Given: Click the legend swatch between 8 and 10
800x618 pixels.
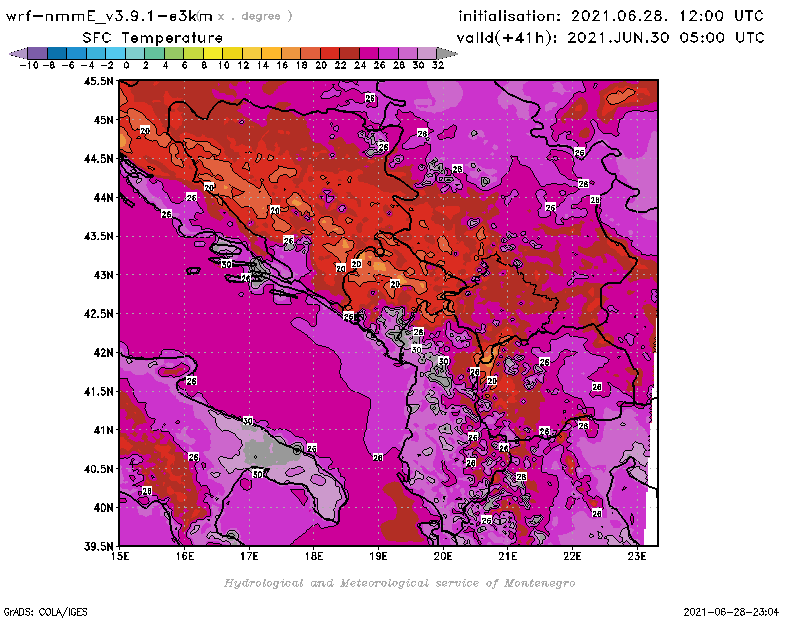Looking at the screenshot, I should [x=213, y=53].
